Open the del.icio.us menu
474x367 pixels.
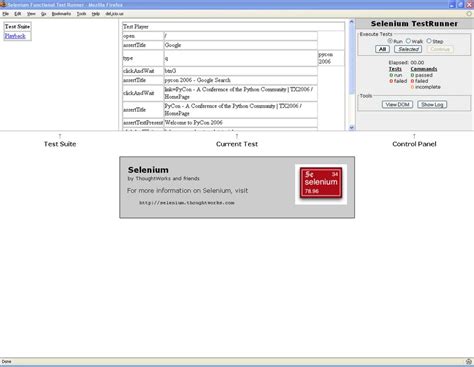[x=114, y=14]
